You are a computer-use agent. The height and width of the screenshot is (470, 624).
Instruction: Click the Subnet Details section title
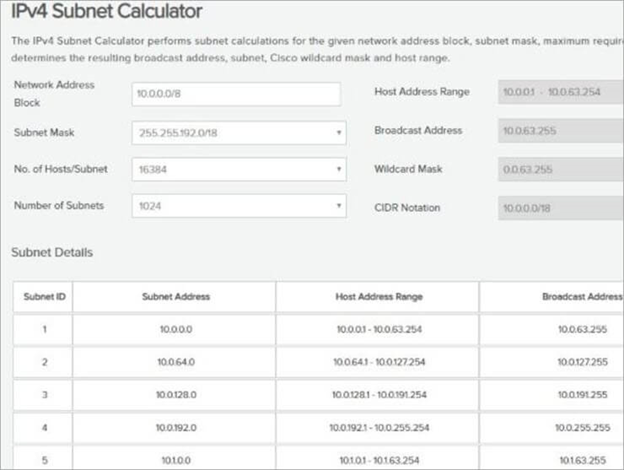point(52,252)
